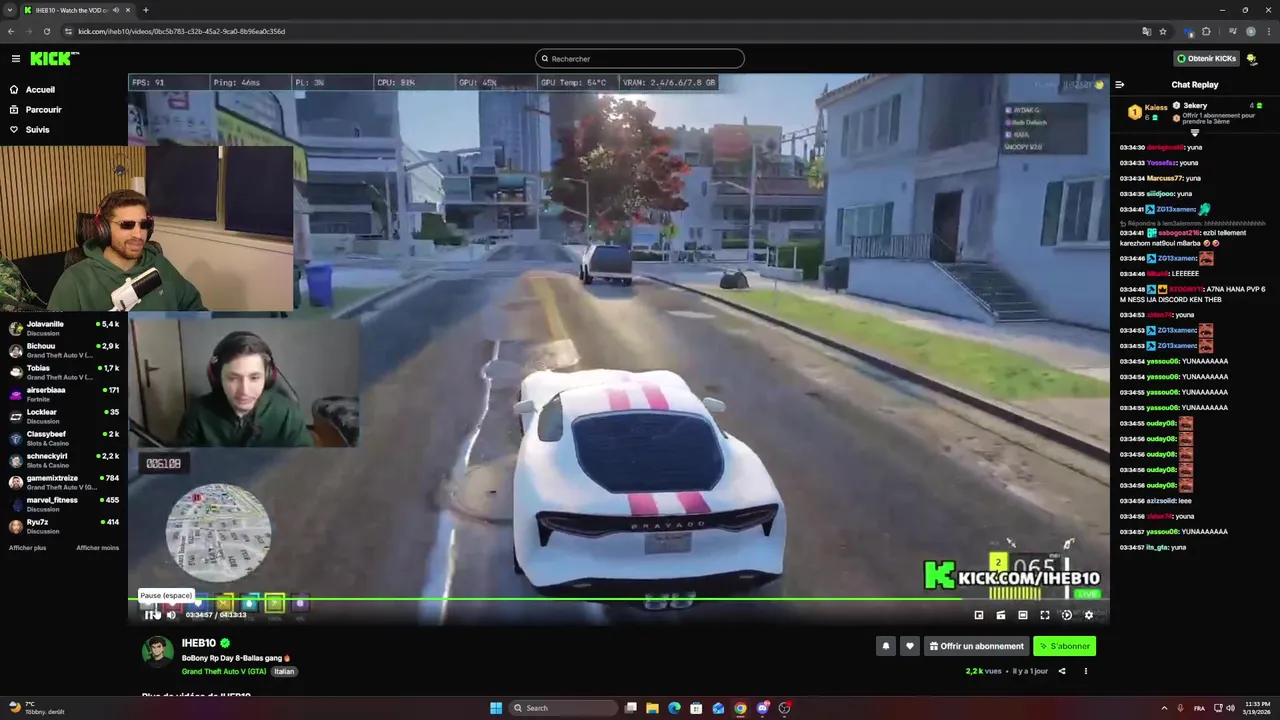The width and height of the screenshot is (1280, 720).
Task: Expand the list with Afficher plus
Action: click(27, 548)
